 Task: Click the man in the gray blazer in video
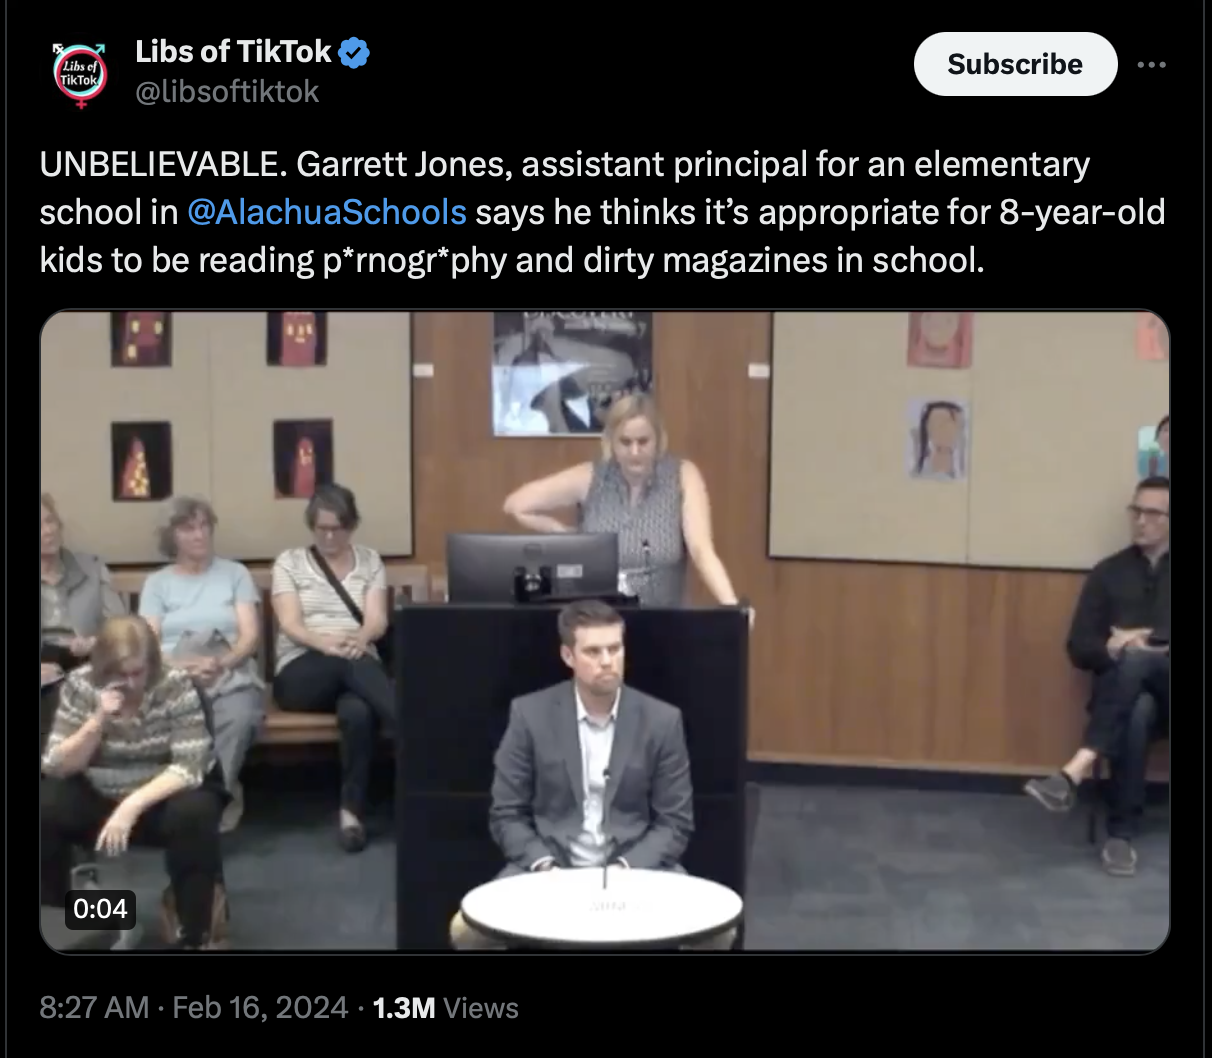coord(591,739)
